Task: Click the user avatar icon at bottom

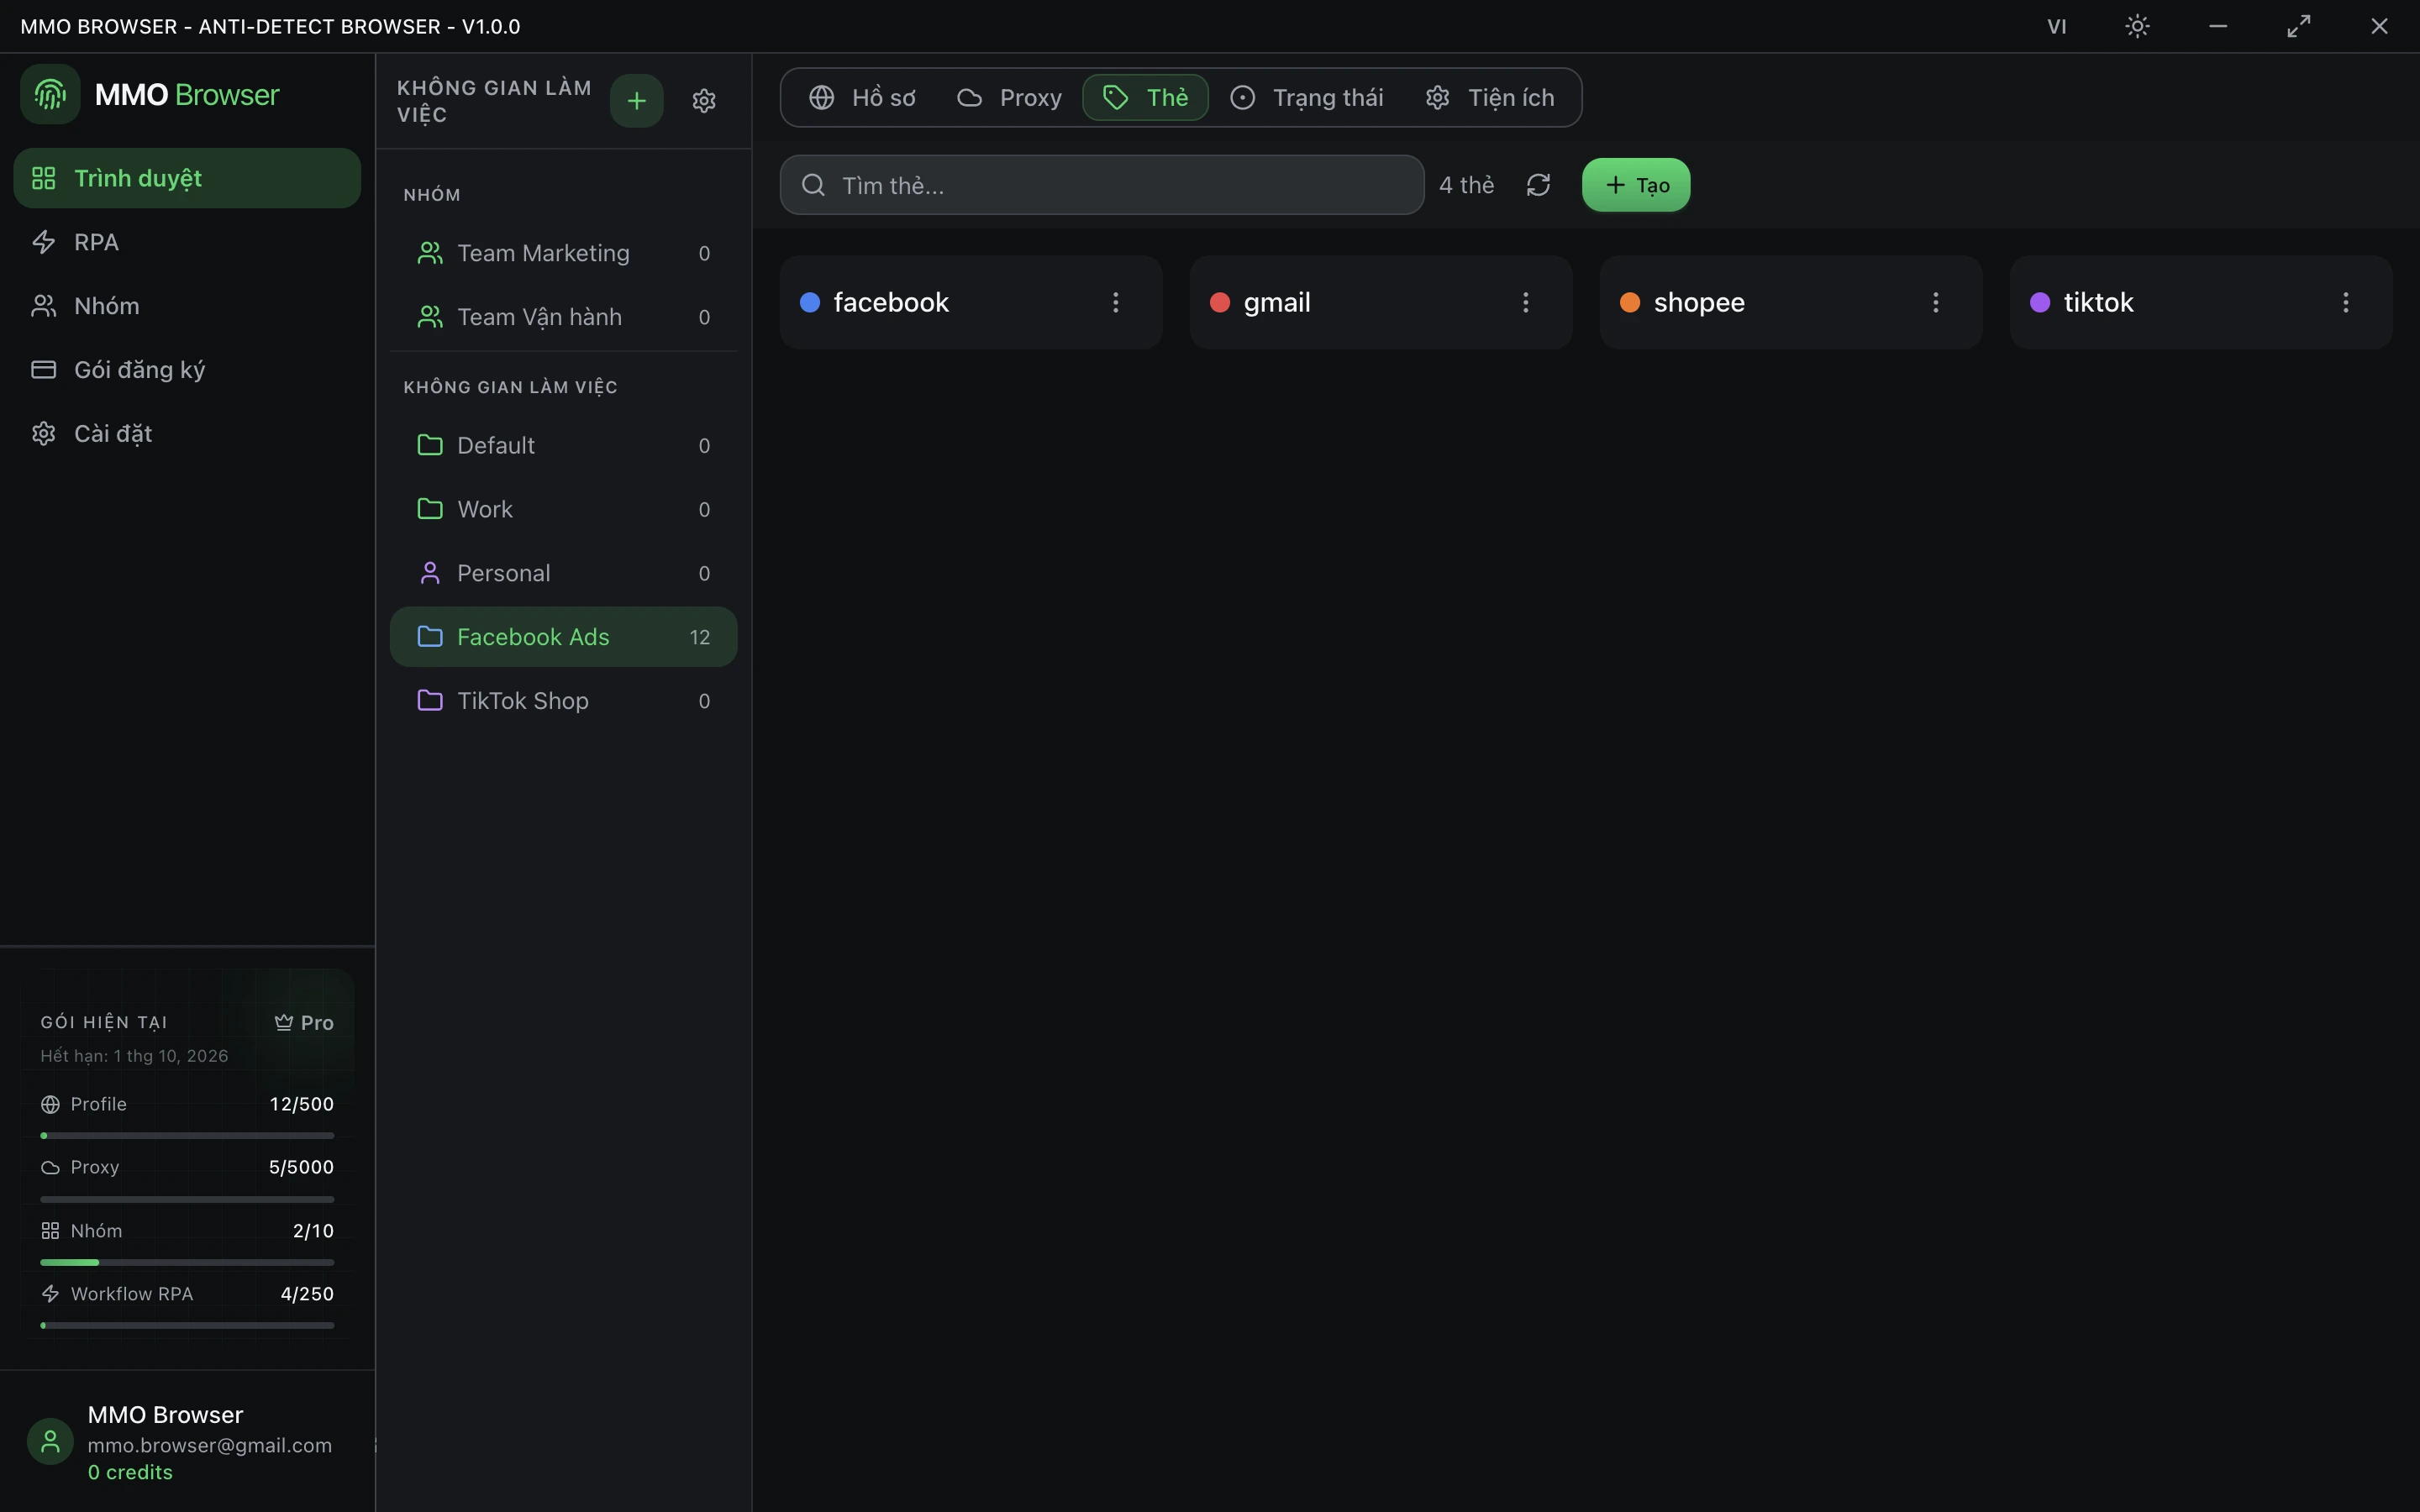Action: (50, 1441)
